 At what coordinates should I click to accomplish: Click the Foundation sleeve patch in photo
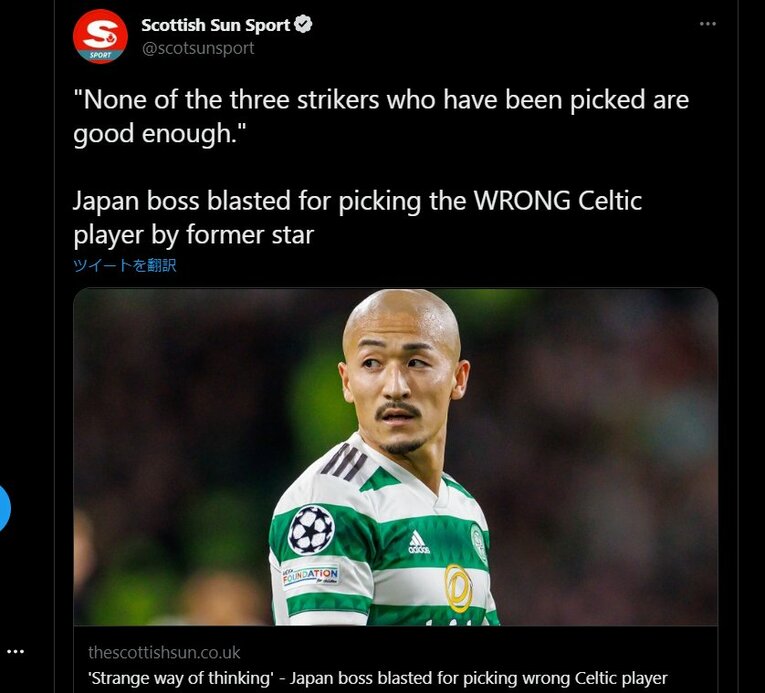point(311,576)
